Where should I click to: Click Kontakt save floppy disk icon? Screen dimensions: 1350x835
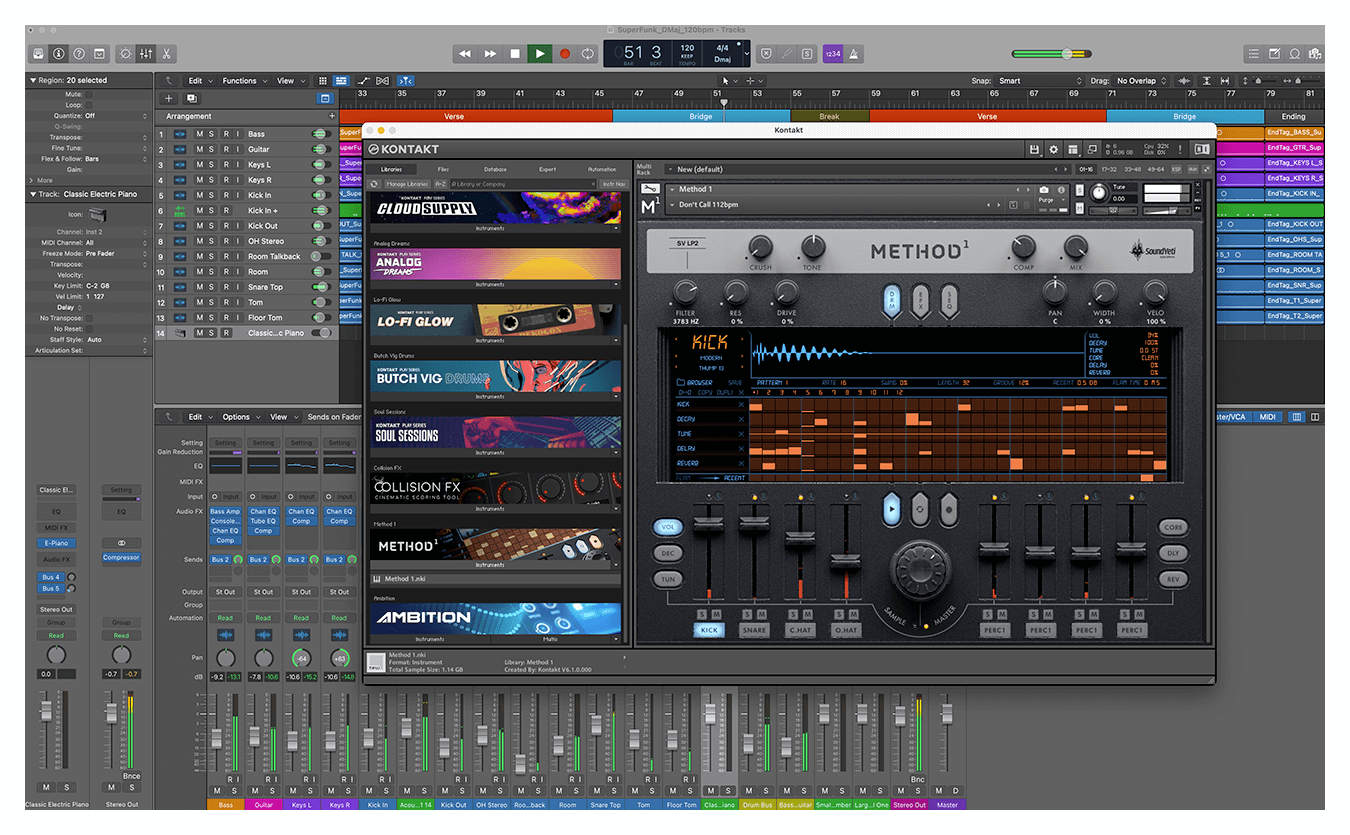(x=1035, y=149)
